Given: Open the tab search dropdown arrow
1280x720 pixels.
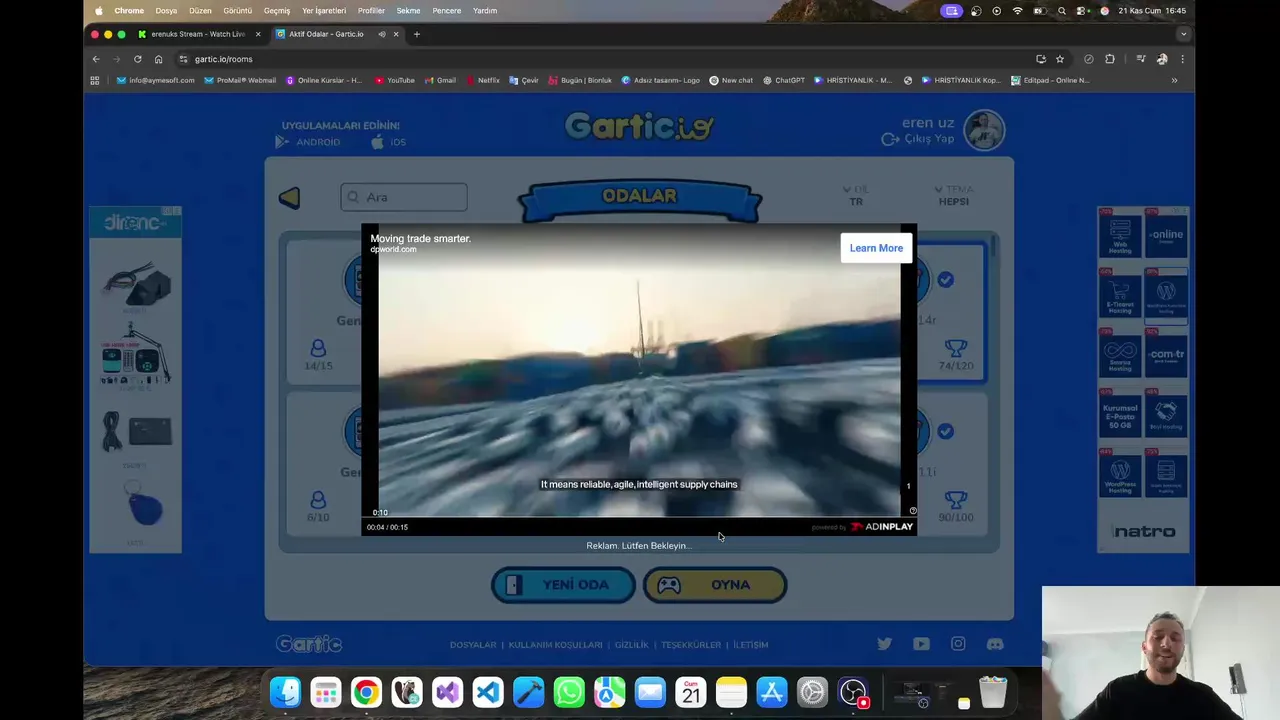Looking at the screenshot, I should [x=1184, y=34].
